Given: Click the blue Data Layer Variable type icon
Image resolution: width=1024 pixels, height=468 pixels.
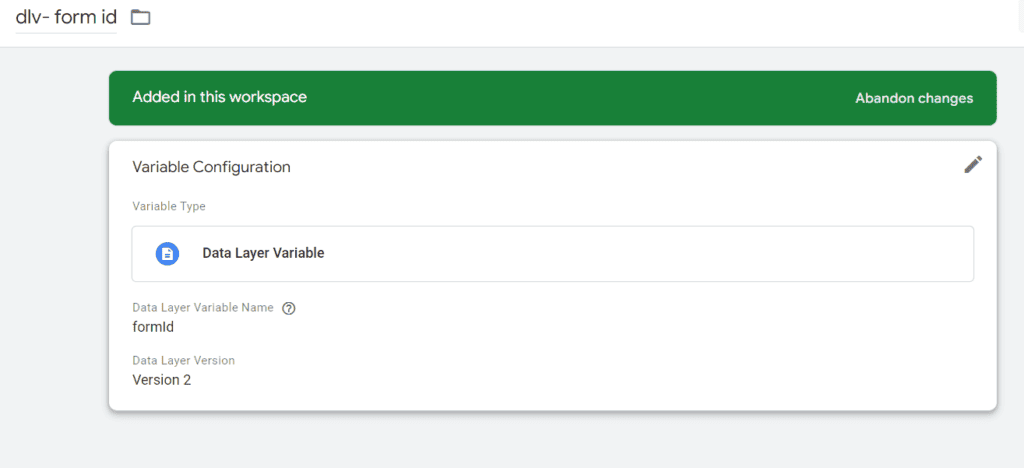Looking at the screenshot, I should point(167,254).
